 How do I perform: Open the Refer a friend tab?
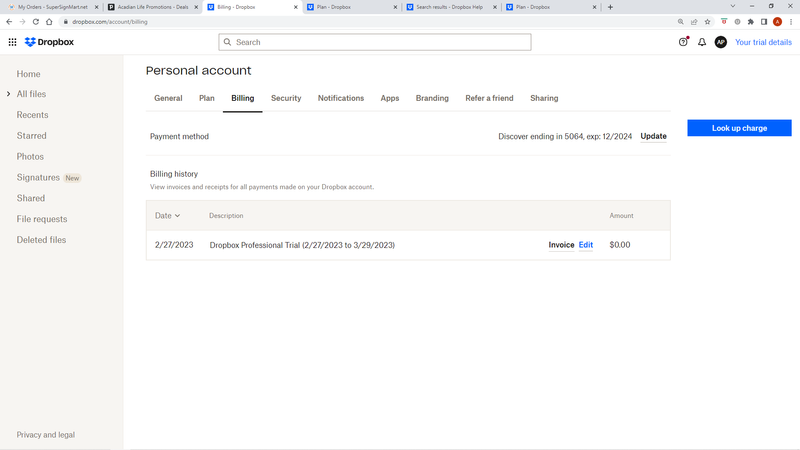[x=489, y=98]
